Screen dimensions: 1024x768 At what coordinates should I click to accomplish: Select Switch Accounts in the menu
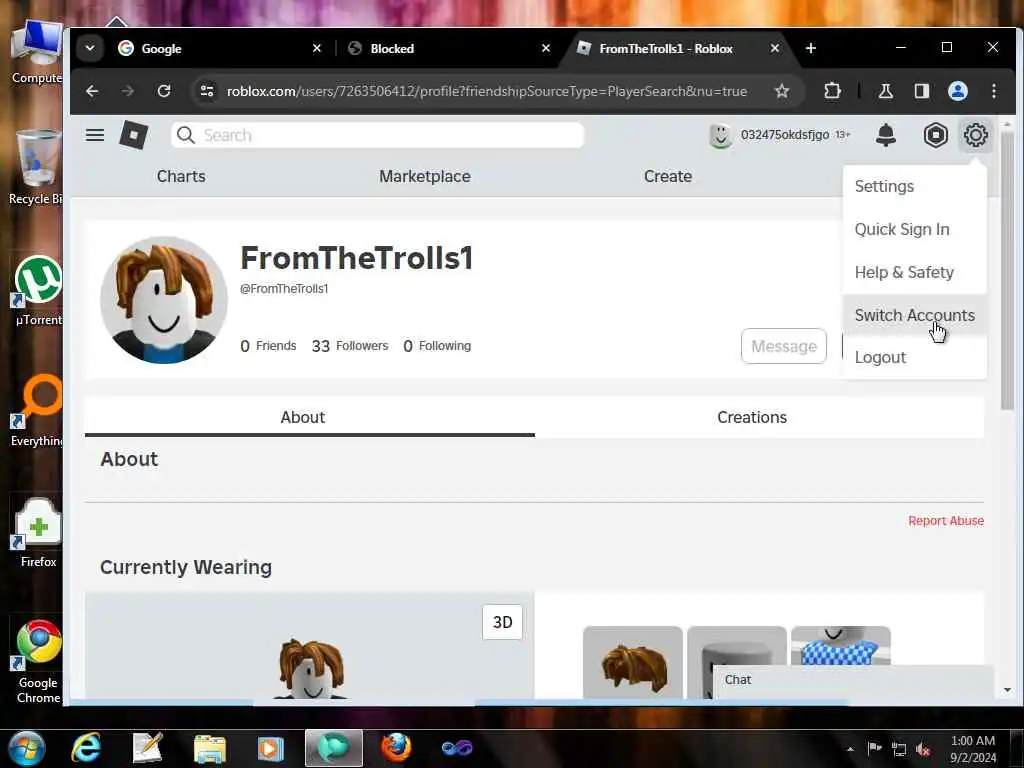pos(914,315)
